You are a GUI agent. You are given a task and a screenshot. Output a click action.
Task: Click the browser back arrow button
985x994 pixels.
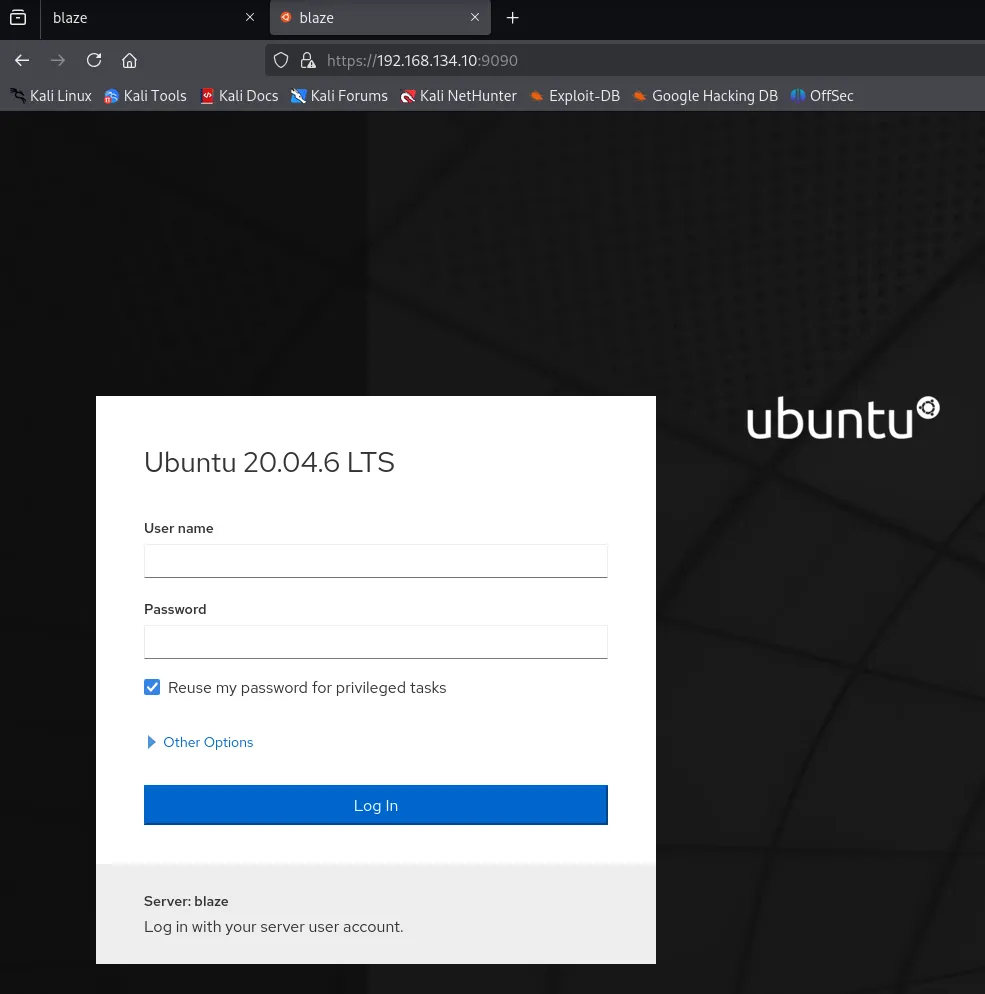tap(22, 60)
